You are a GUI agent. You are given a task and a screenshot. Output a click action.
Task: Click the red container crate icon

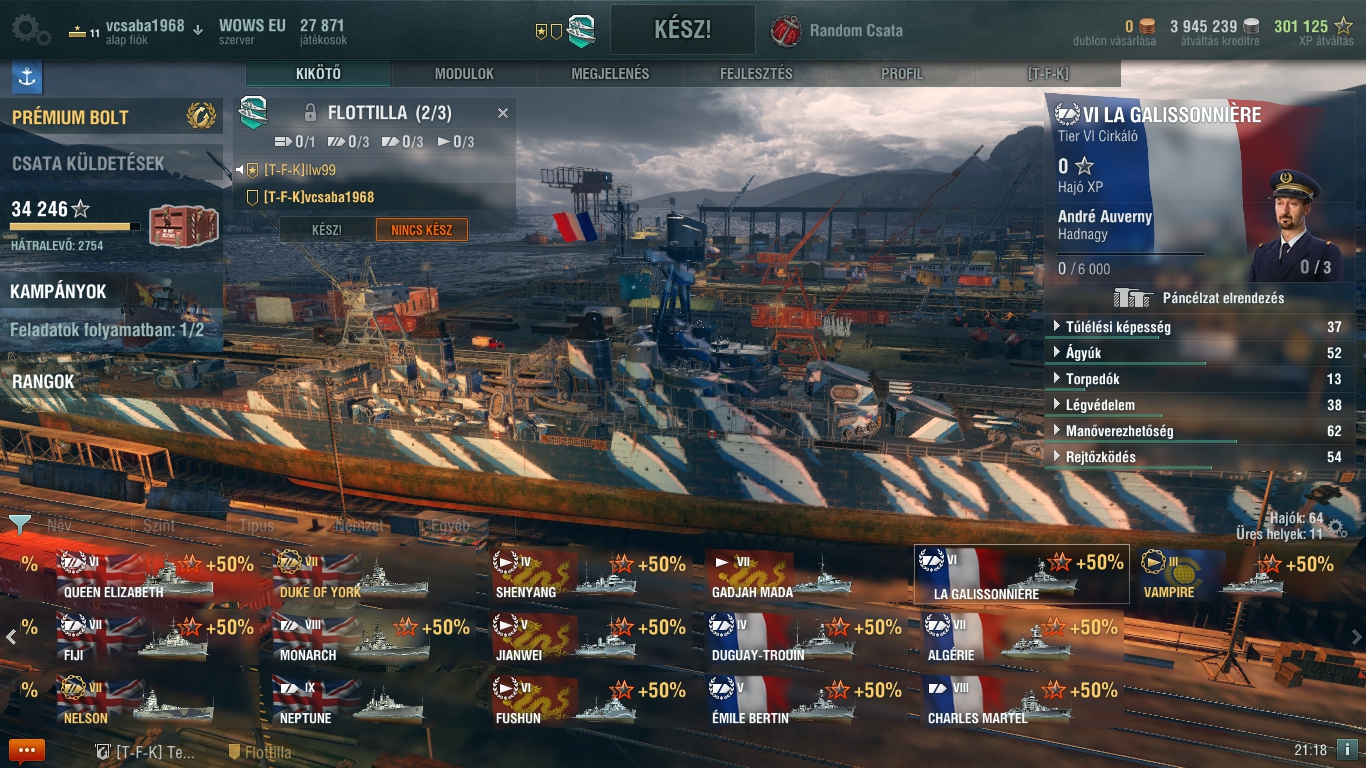pyautogui.click(x=183, y=225)
